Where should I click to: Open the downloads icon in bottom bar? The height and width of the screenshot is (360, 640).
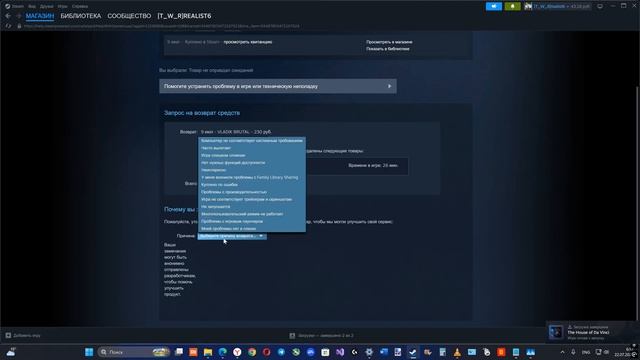pos(292,336)
